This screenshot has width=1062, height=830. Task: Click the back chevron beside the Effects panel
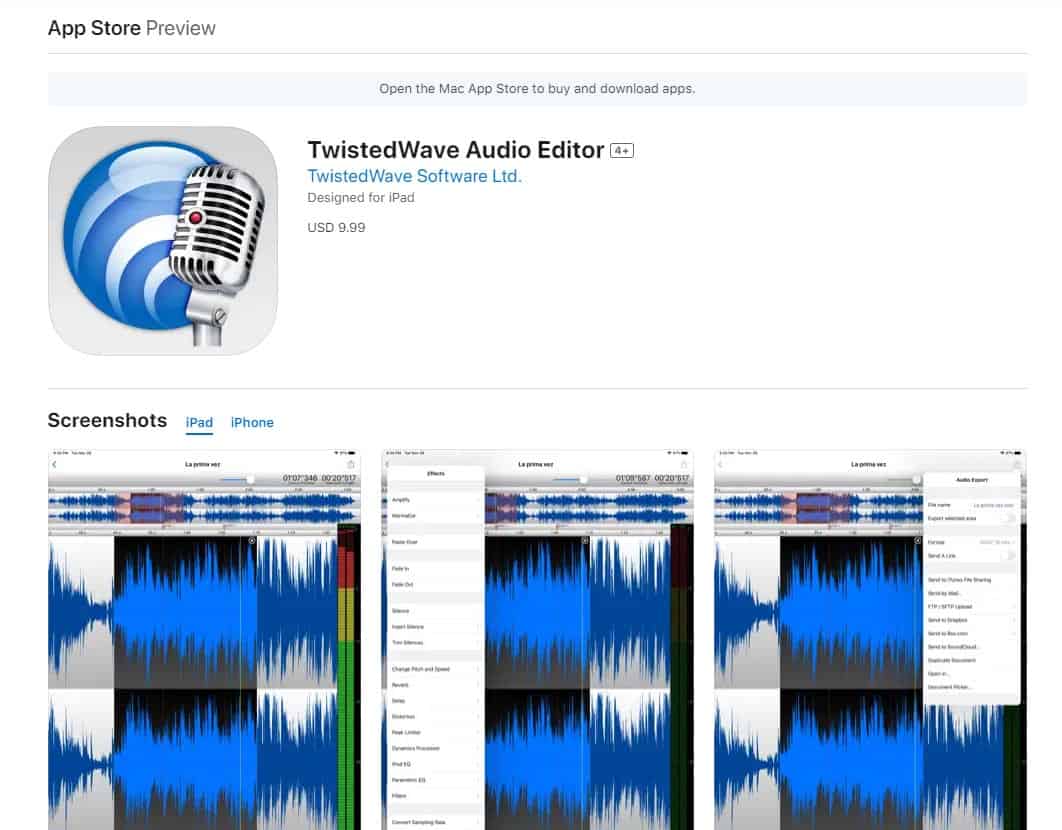point(386,462)
